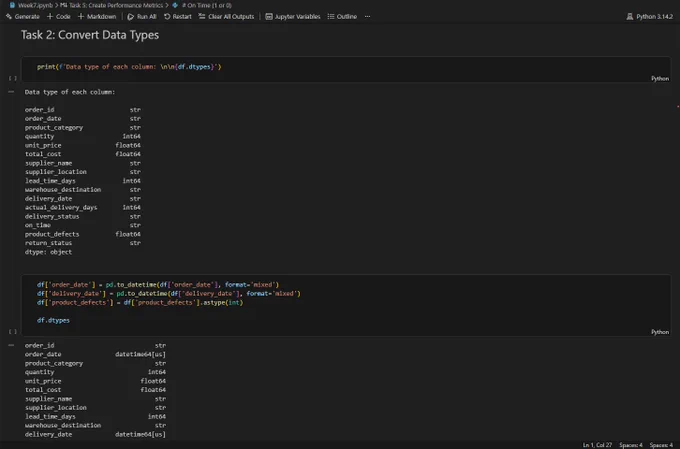Change the first cell's Python language mode
The image size is (680, 449).
(x=660, y=79)
